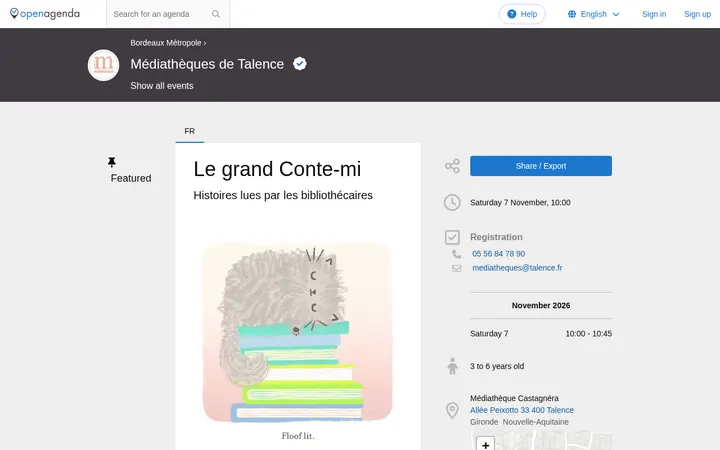Click the envelope email icon
The image size is (720, 450).
click(x=456, y=268)
